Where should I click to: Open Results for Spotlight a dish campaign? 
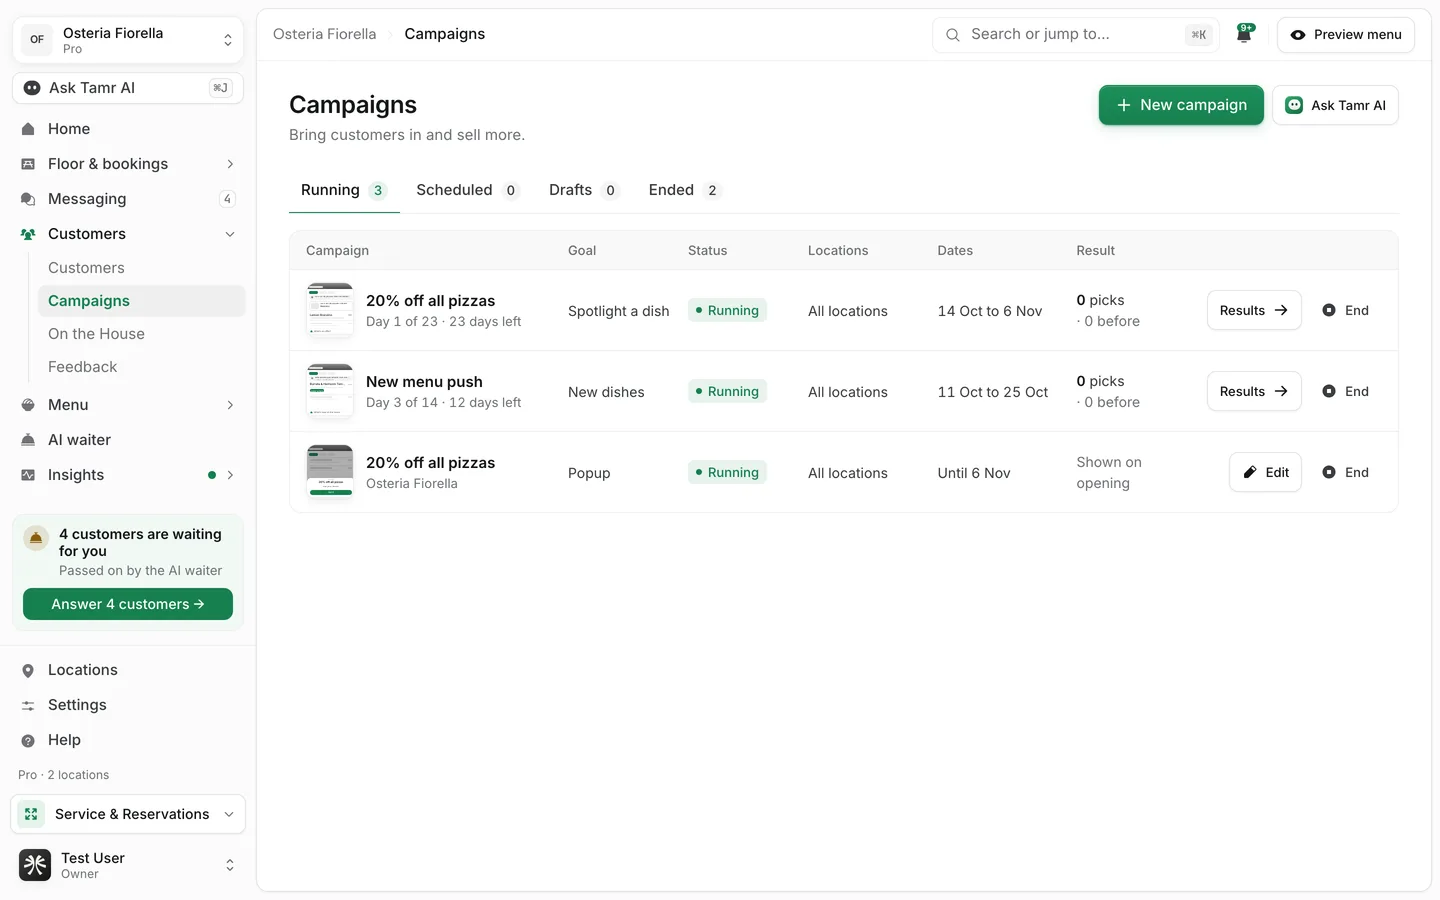pyautogui.click(x=1254, y=311)
